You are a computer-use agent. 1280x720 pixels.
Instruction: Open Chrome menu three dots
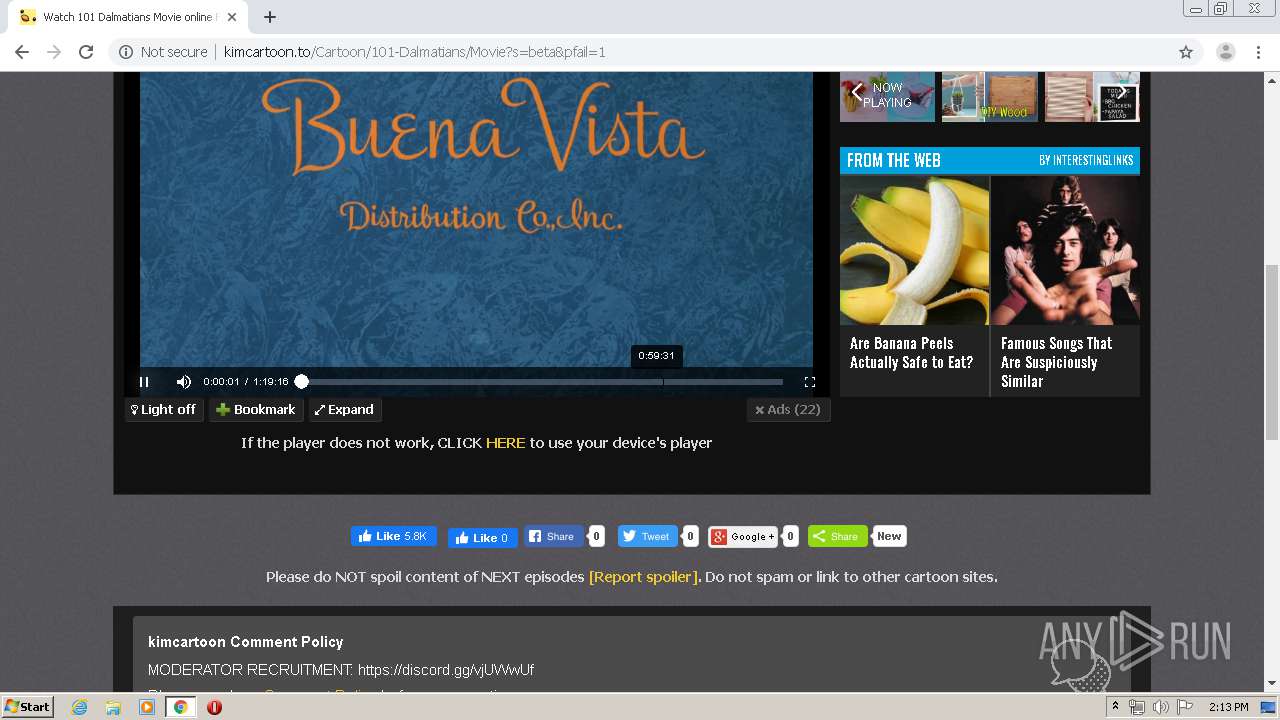point(1258,52)
